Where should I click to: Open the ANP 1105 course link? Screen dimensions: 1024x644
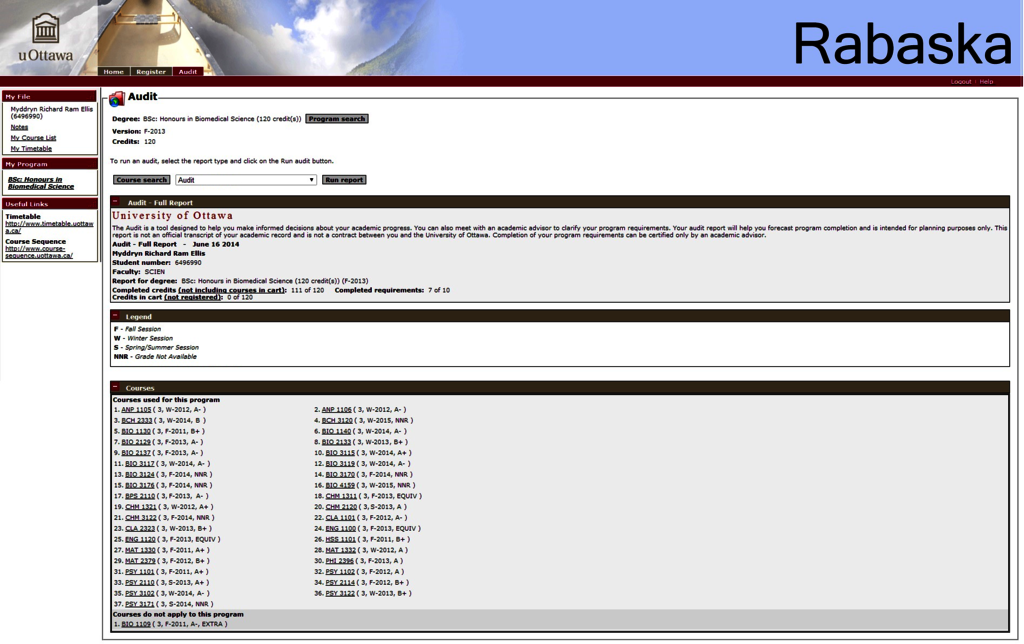136,410
